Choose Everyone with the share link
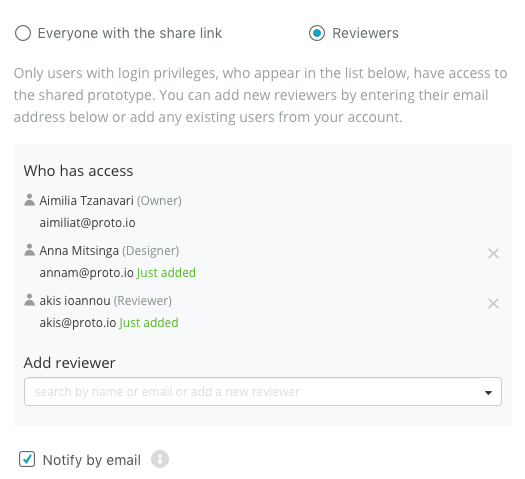The image size is (525, 479). point(23,33)
